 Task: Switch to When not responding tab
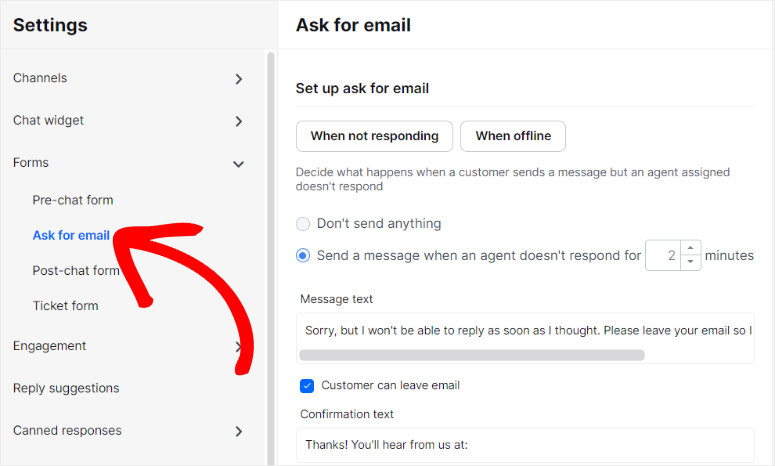pyautogui.click(x=374, y=136)
